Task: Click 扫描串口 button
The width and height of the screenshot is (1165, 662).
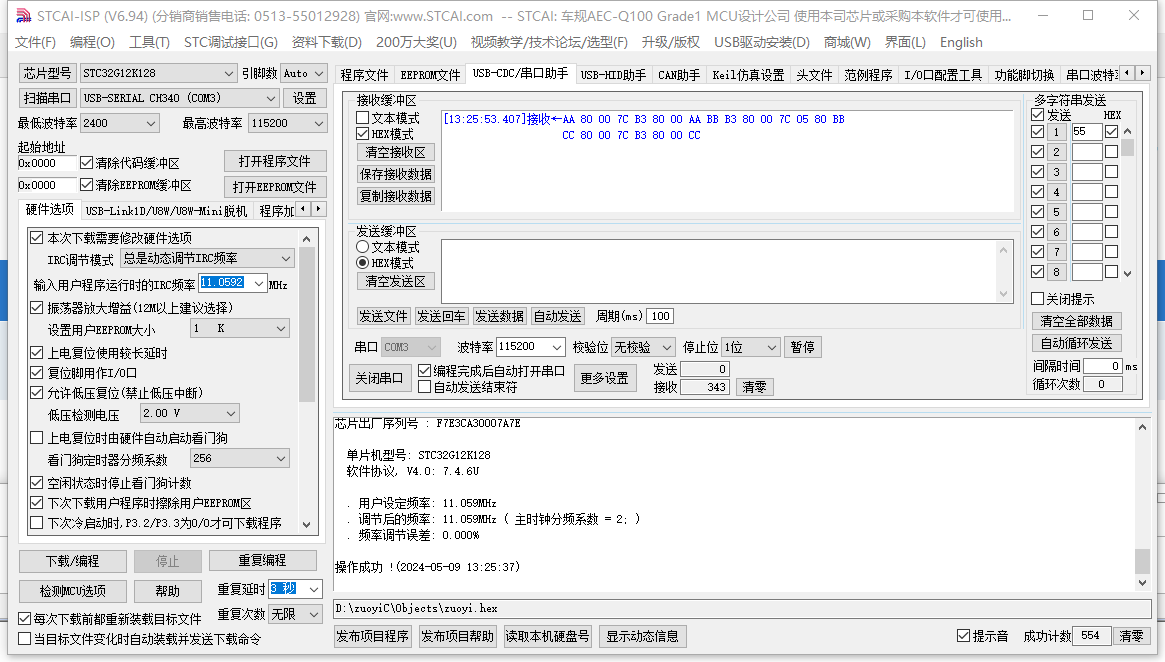Action: pos(47,98)
